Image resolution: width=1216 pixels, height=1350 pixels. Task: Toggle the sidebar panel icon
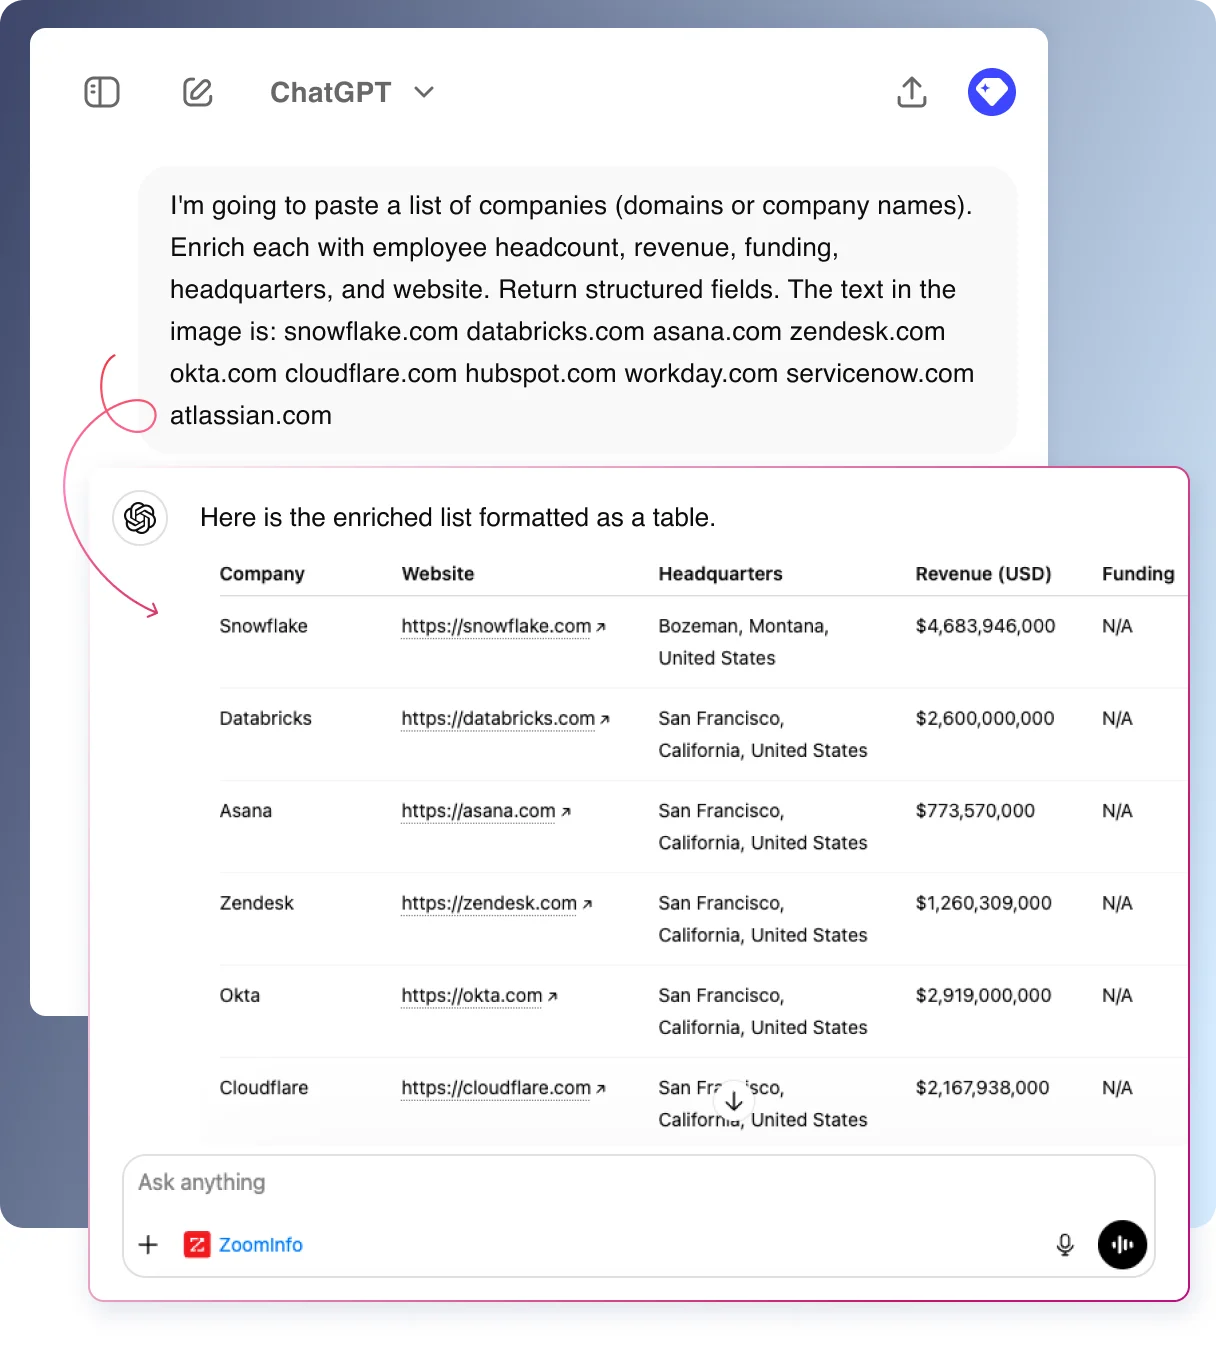pyautogui.click(x=102, y=92)
